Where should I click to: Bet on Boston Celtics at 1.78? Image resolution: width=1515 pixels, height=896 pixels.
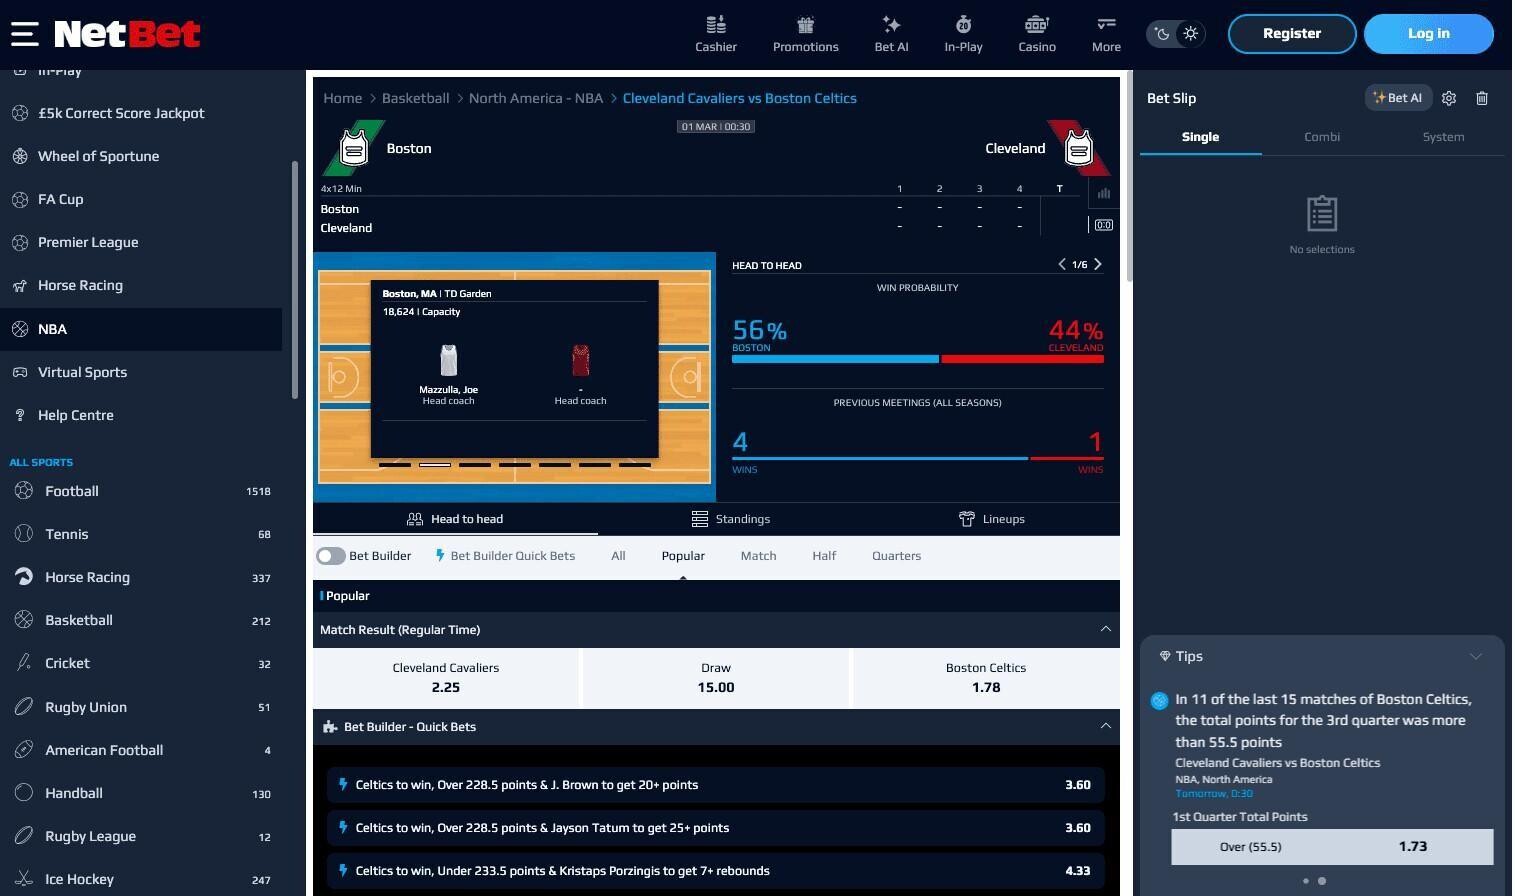(x=985, y=678)
